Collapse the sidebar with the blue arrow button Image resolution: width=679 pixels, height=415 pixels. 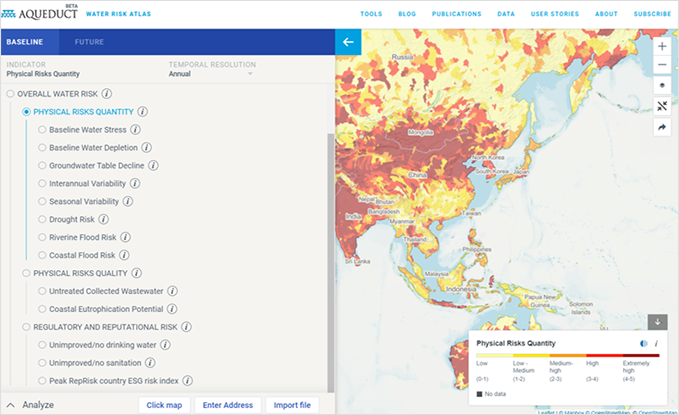348,42
